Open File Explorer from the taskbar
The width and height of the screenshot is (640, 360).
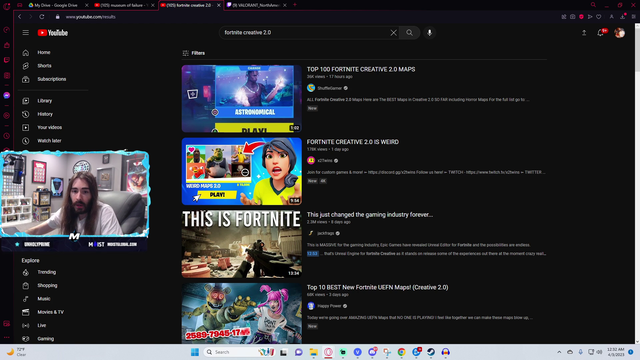(x=313, y=352)
